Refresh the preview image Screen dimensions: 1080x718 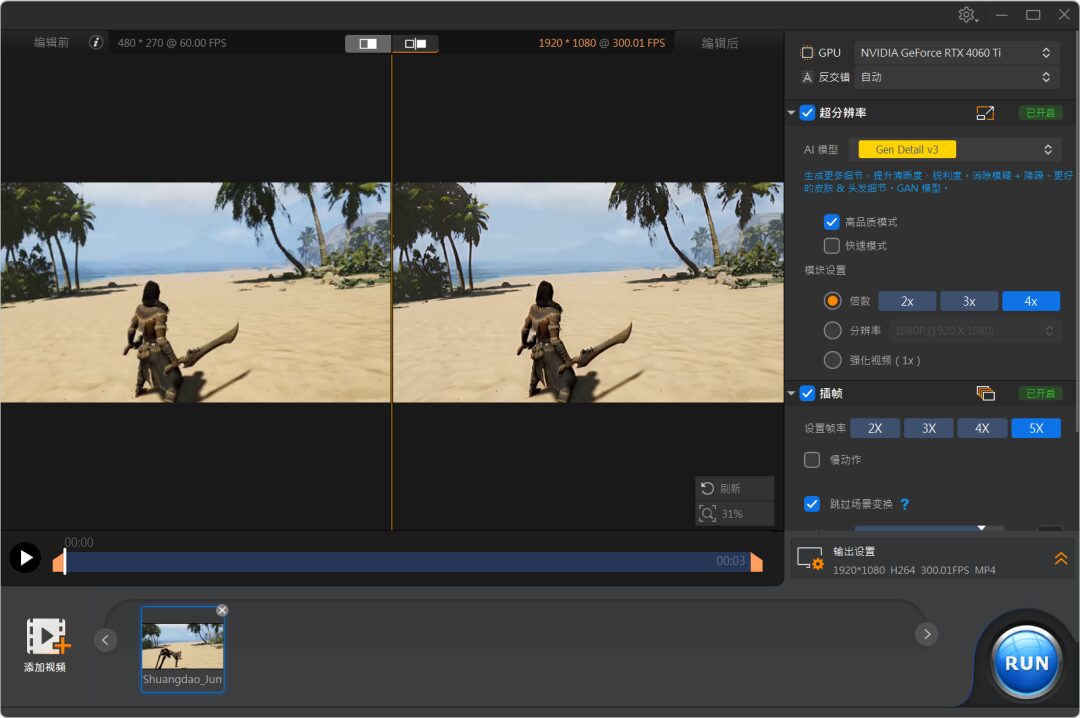pos(734,488)
